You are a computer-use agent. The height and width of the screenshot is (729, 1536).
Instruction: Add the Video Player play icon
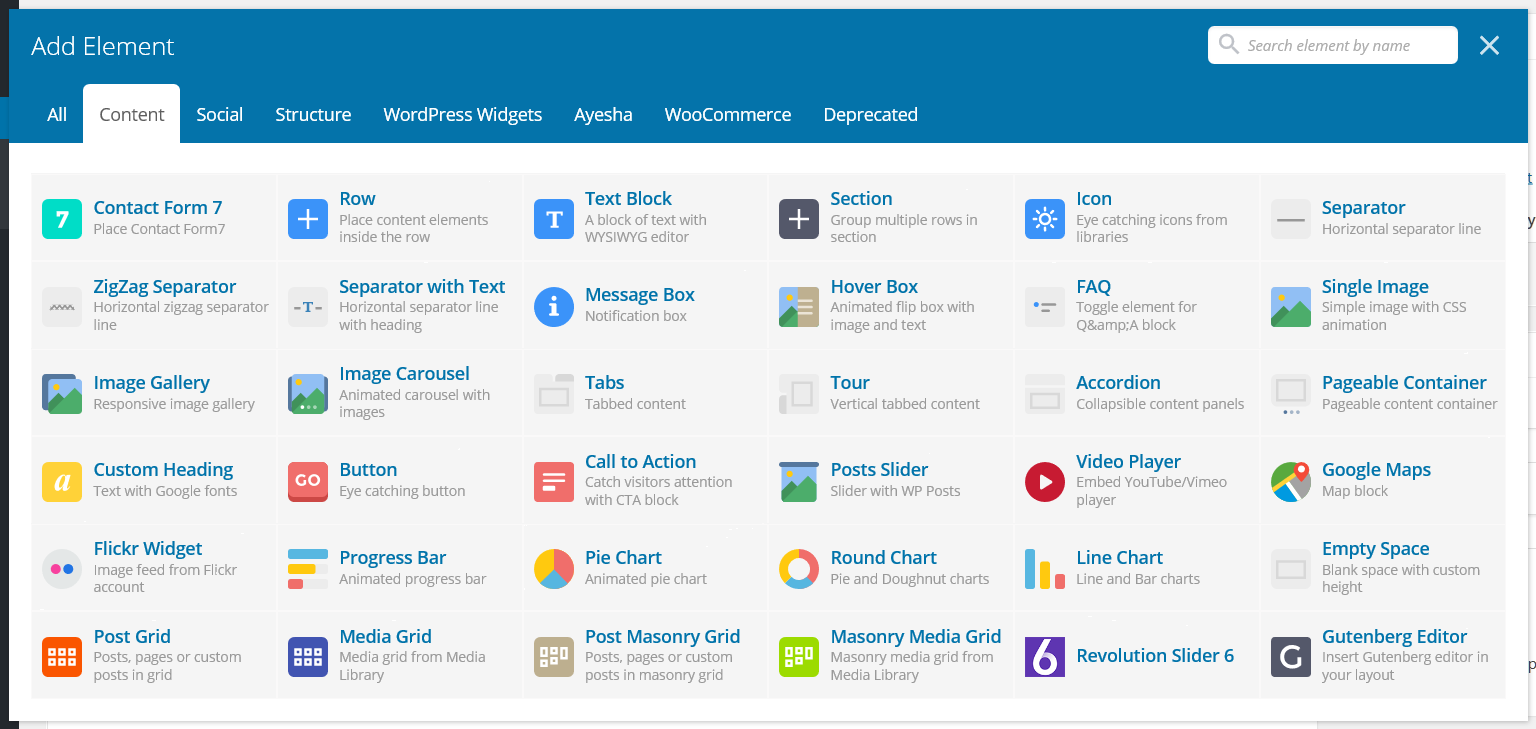1044,481
